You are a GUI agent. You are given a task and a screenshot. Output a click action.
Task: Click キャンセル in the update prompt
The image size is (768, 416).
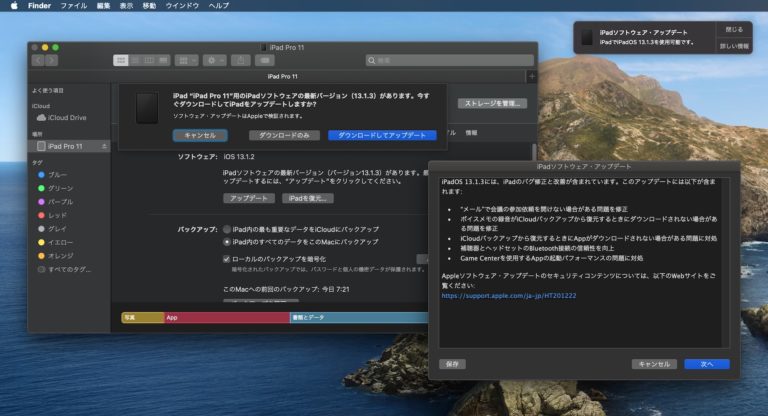(200, 135)
